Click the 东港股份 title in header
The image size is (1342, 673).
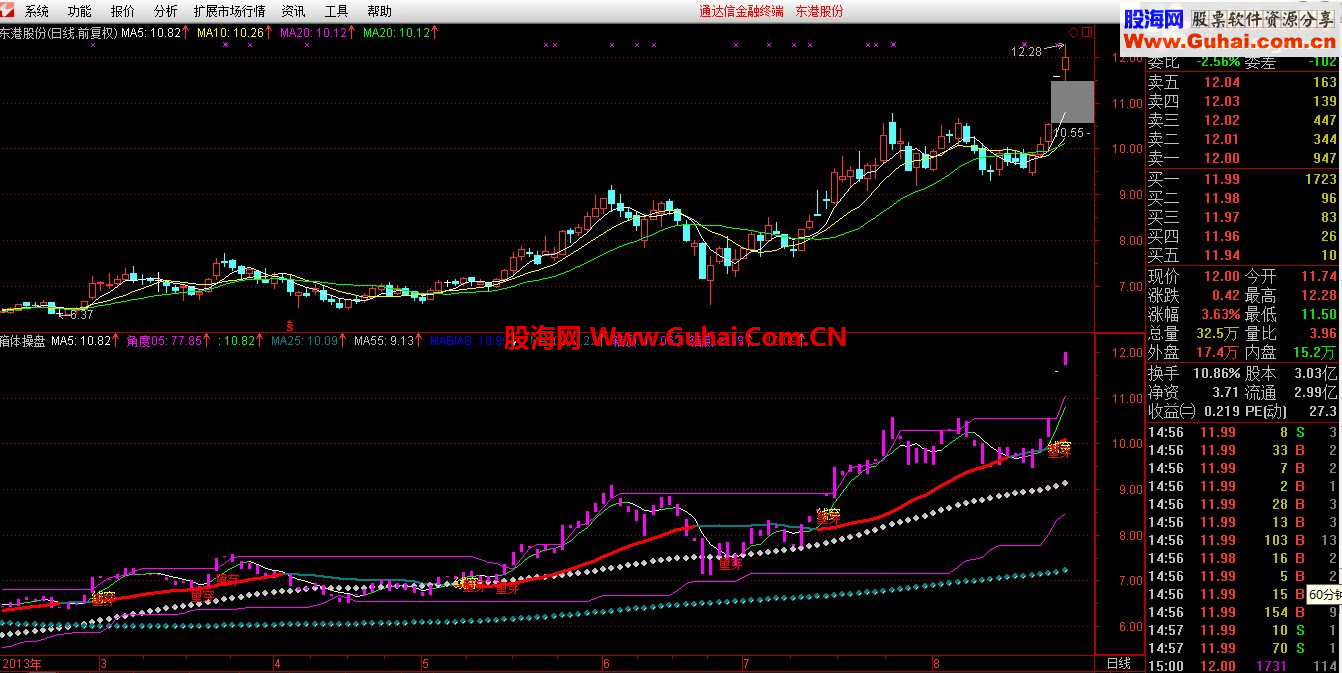click(x=819, y=12)
